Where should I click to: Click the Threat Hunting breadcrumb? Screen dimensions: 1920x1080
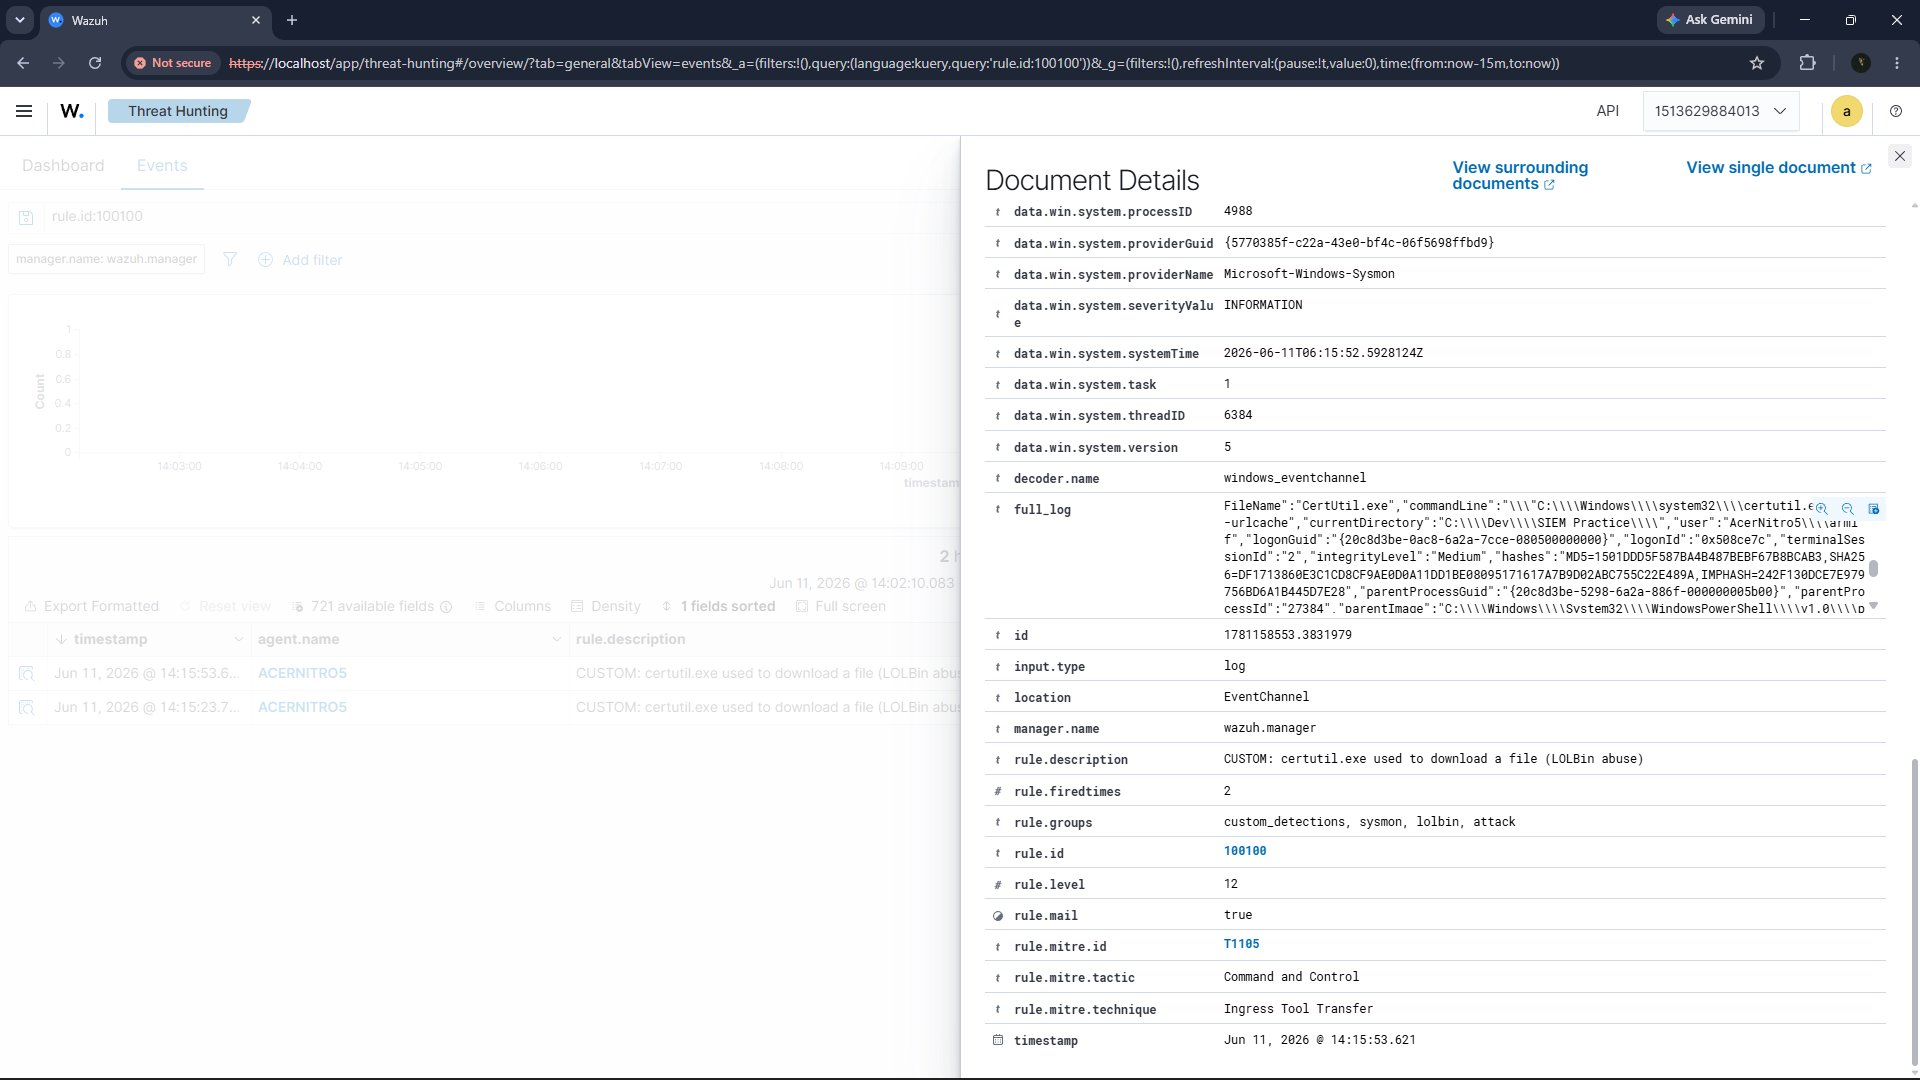tap(178, 111)
